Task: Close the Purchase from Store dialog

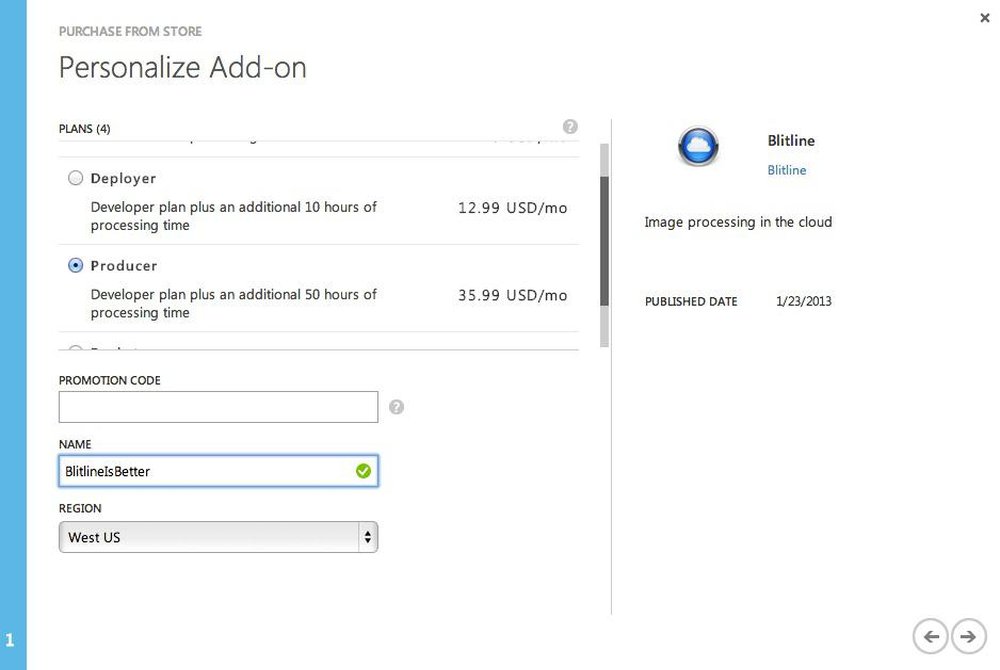Action: (x=985, y=18)
